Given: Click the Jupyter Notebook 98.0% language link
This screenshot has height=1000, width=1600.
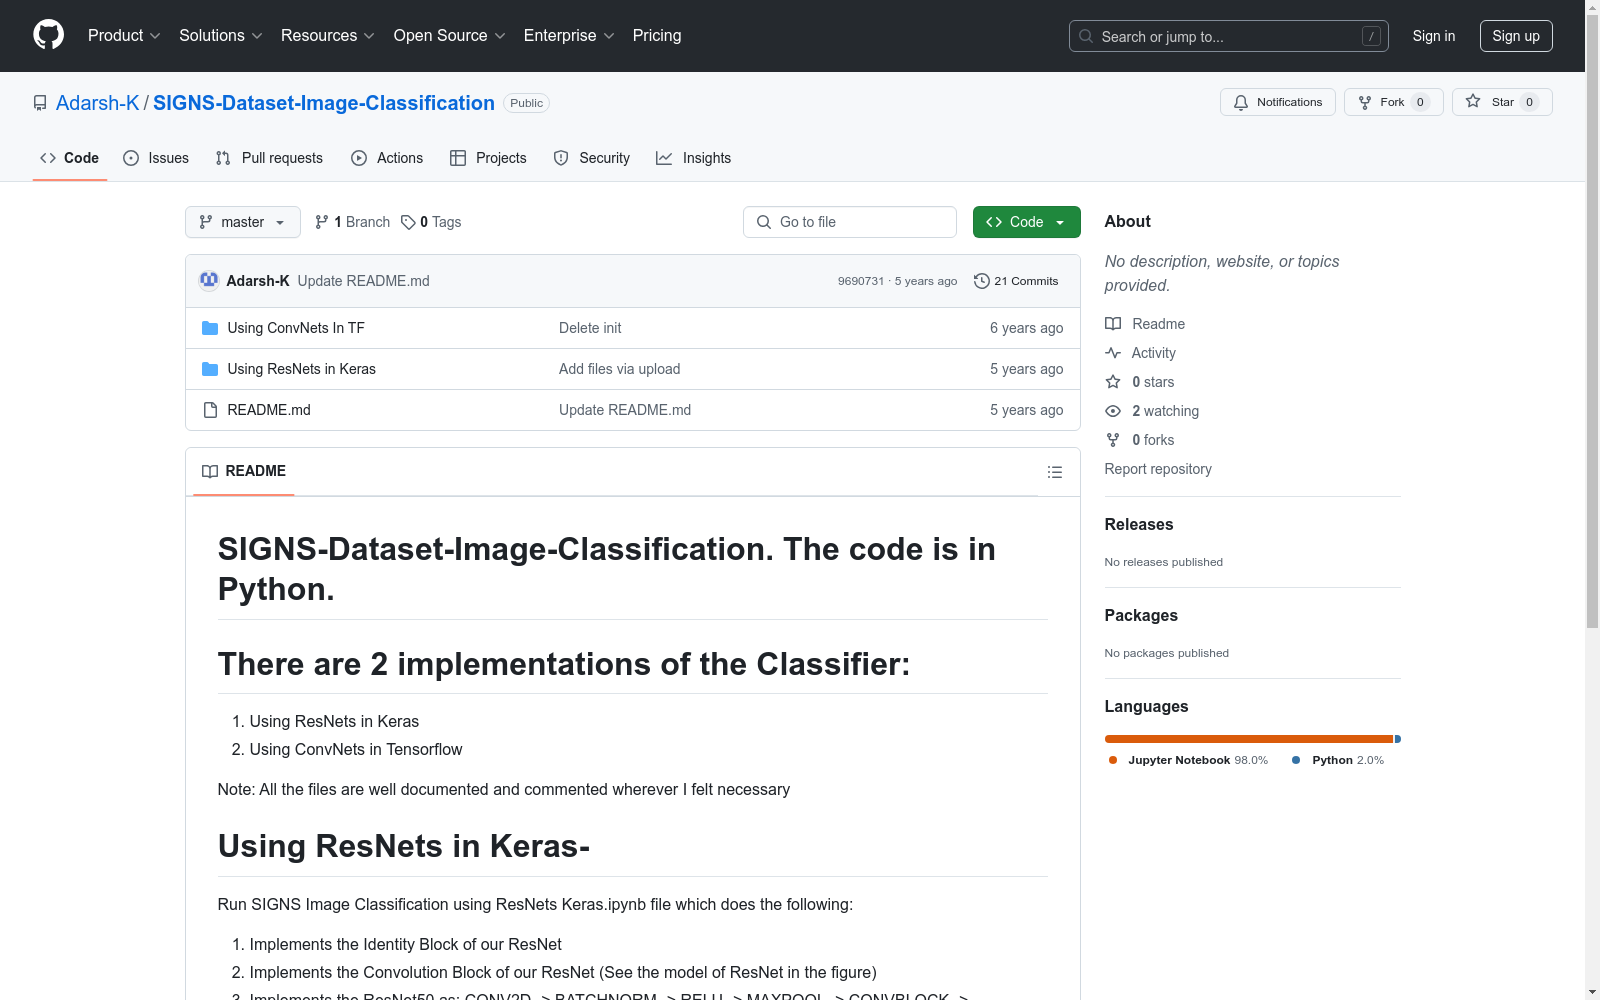Looking at the screenshot, I should pos(1189,760).
